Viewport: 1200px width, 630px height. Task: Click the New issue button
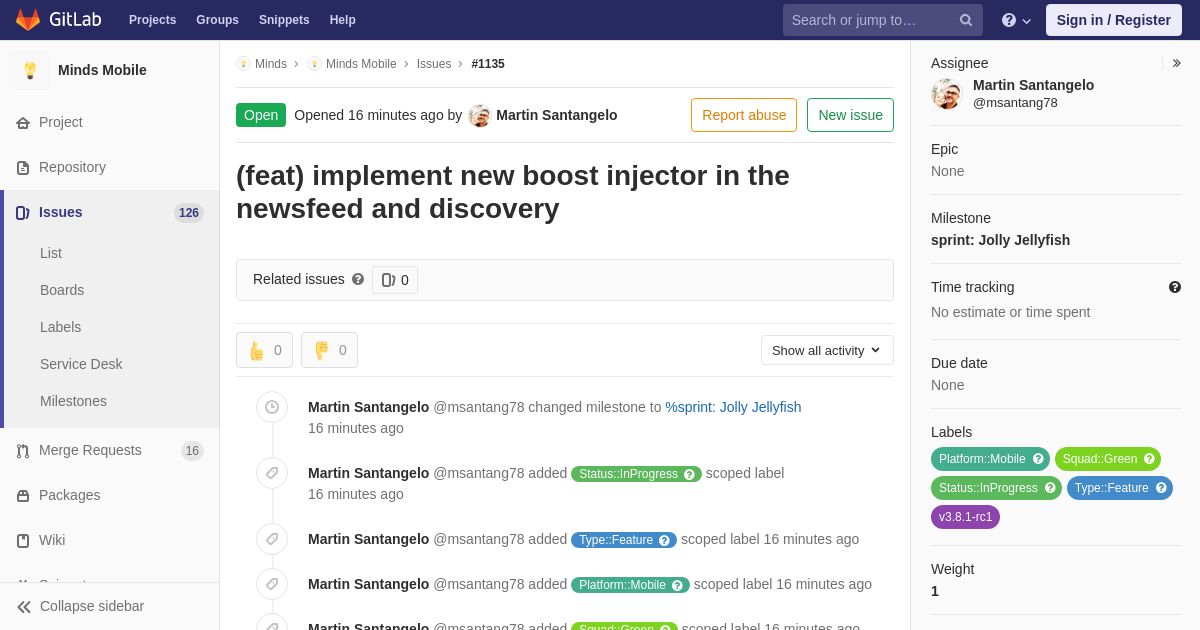(850, 115)
